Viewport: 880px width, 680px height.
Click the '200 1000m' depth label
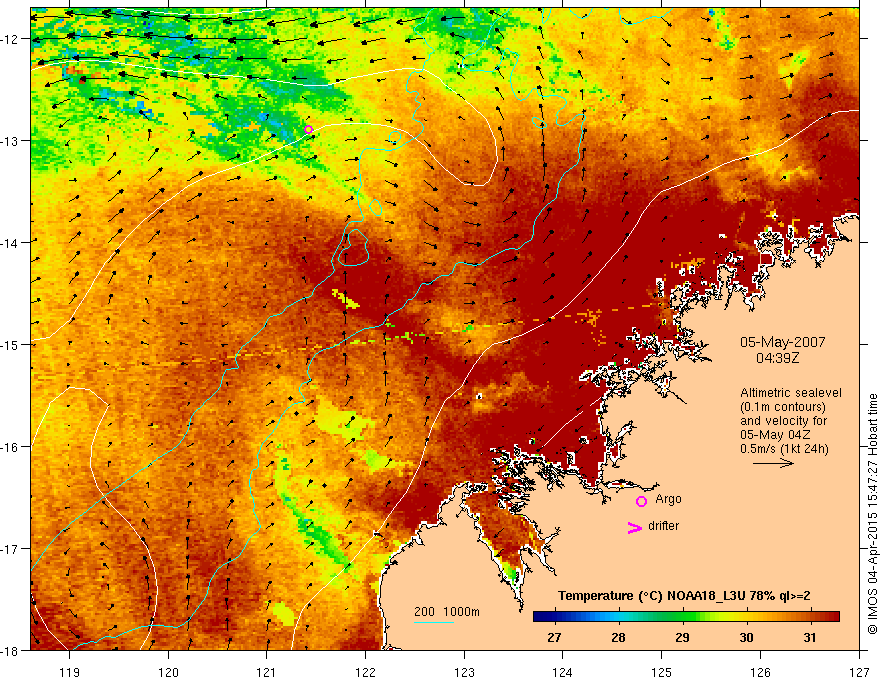click(x=447, y=612)
